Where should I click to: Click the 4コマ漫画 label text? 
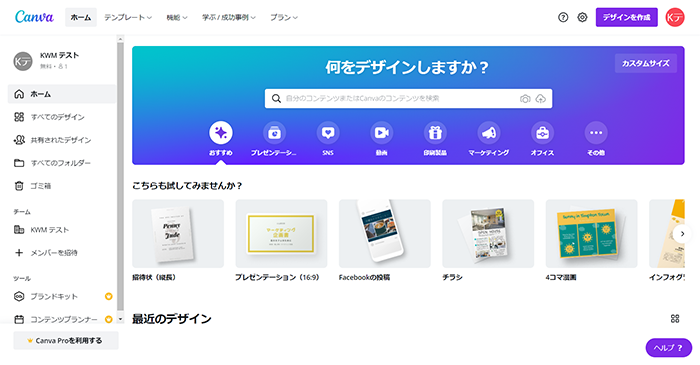click(561, 277)
